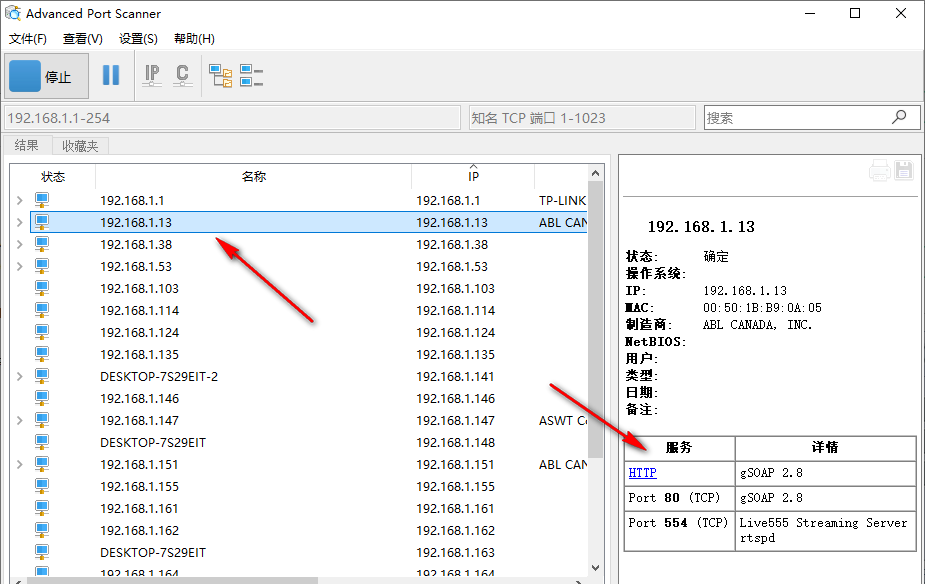Switch to the 收藏夹 tab
The width and height of the screenshot is (925, 584).
click(x=80, y=146)
